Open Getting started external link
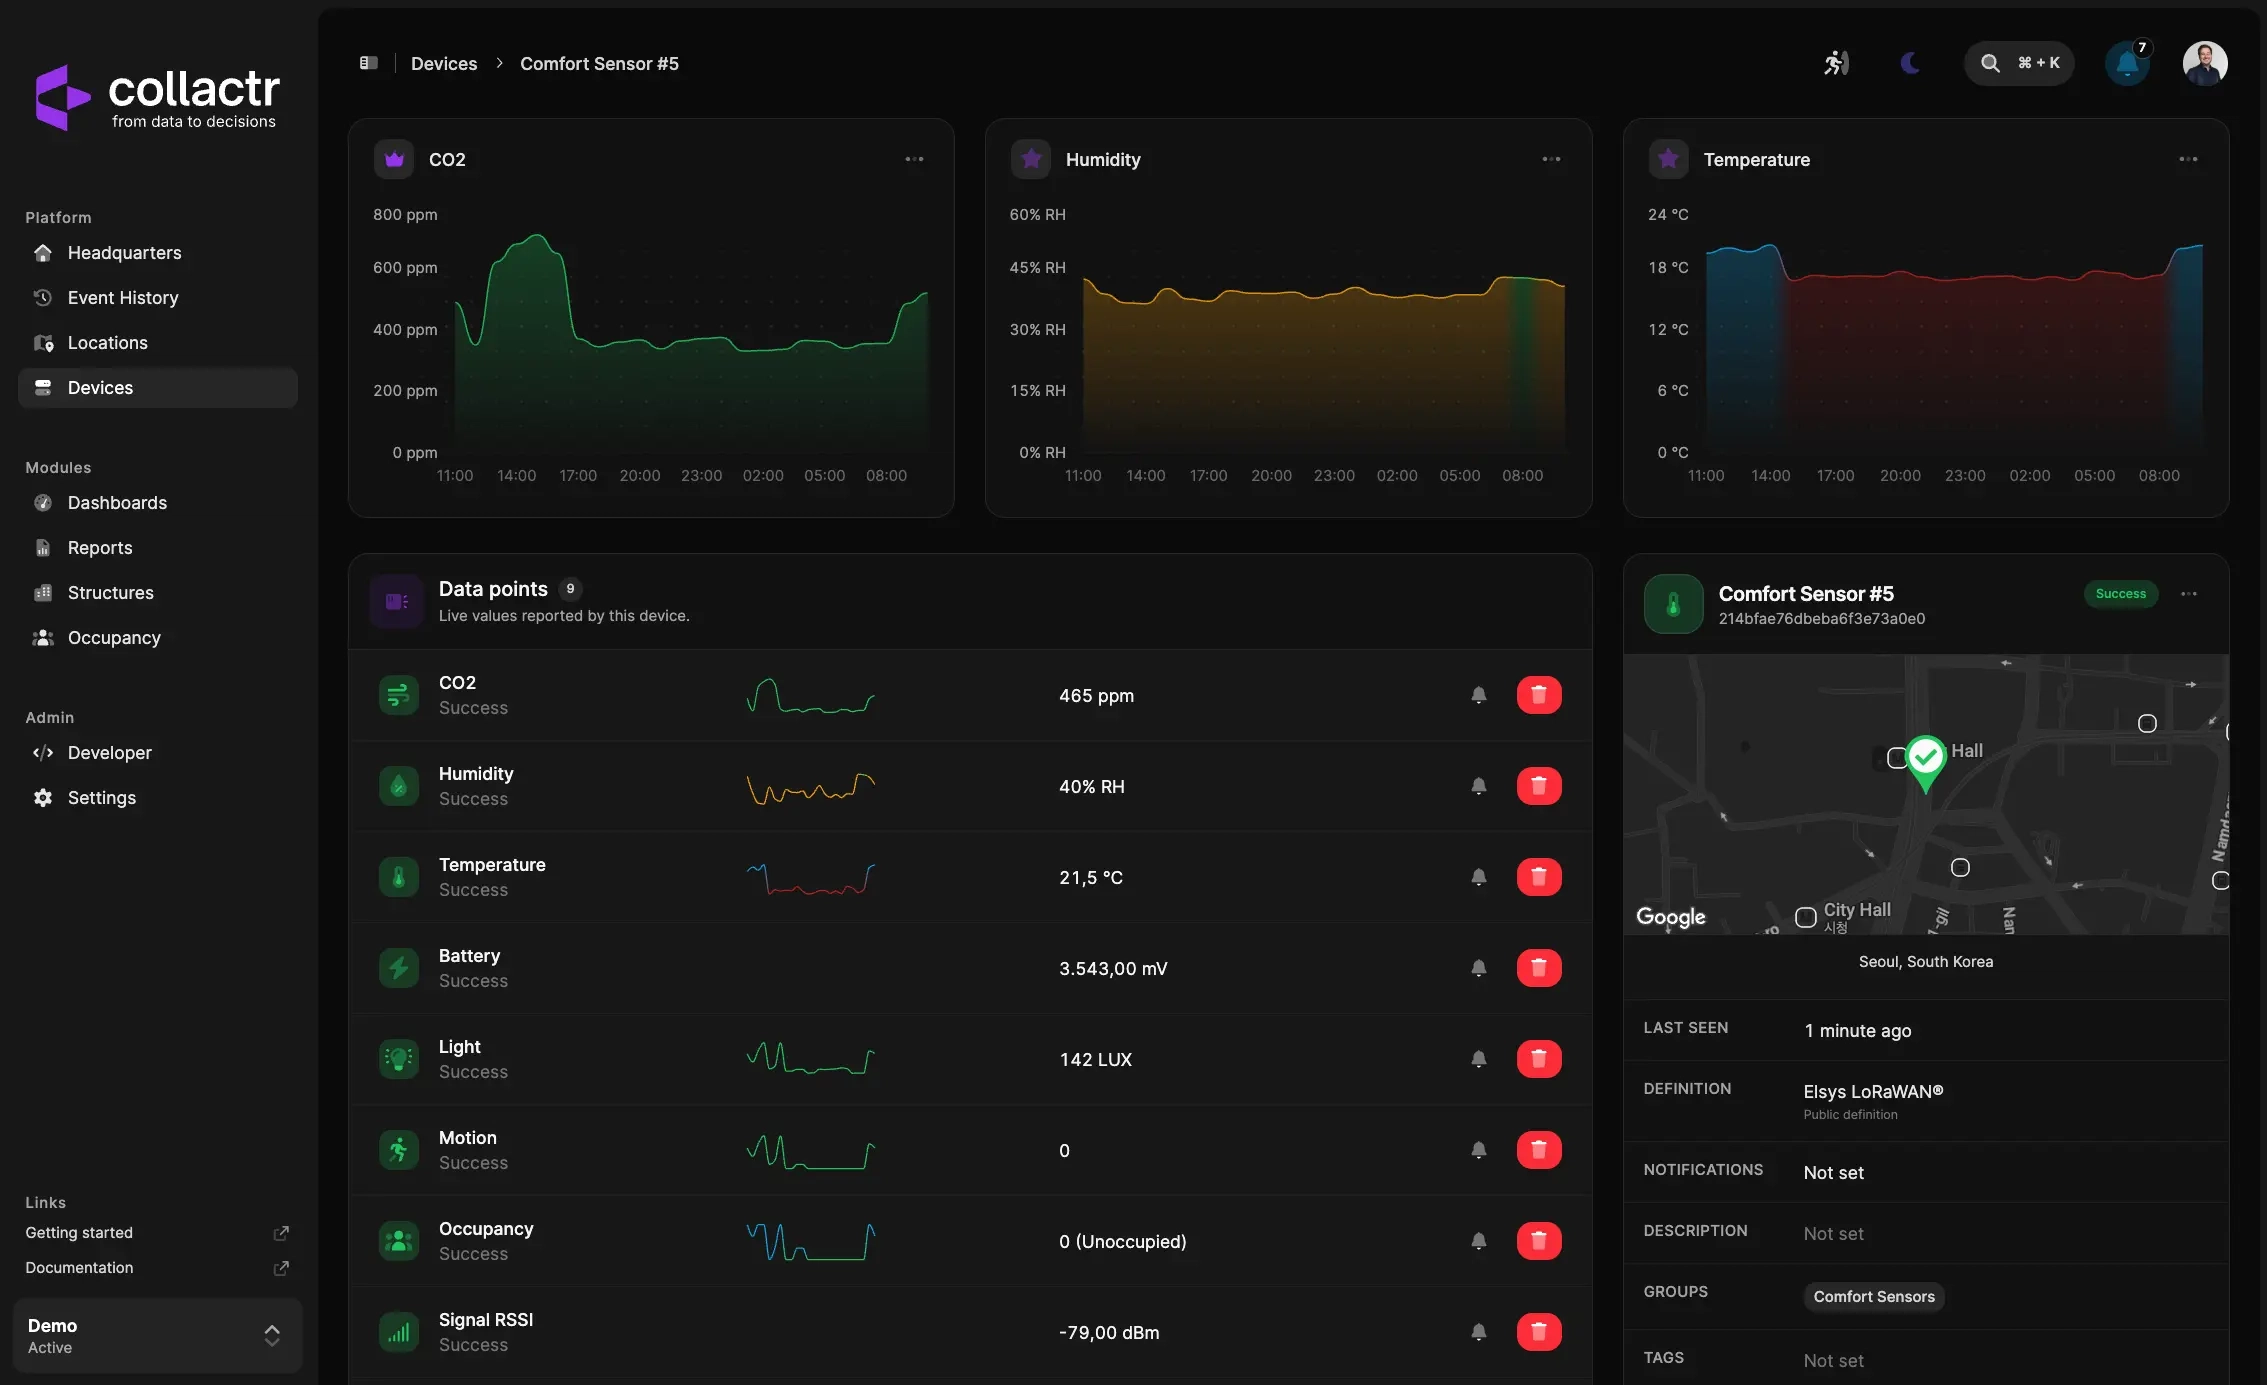The image size is (2267, 1385). click(158, 1233)
